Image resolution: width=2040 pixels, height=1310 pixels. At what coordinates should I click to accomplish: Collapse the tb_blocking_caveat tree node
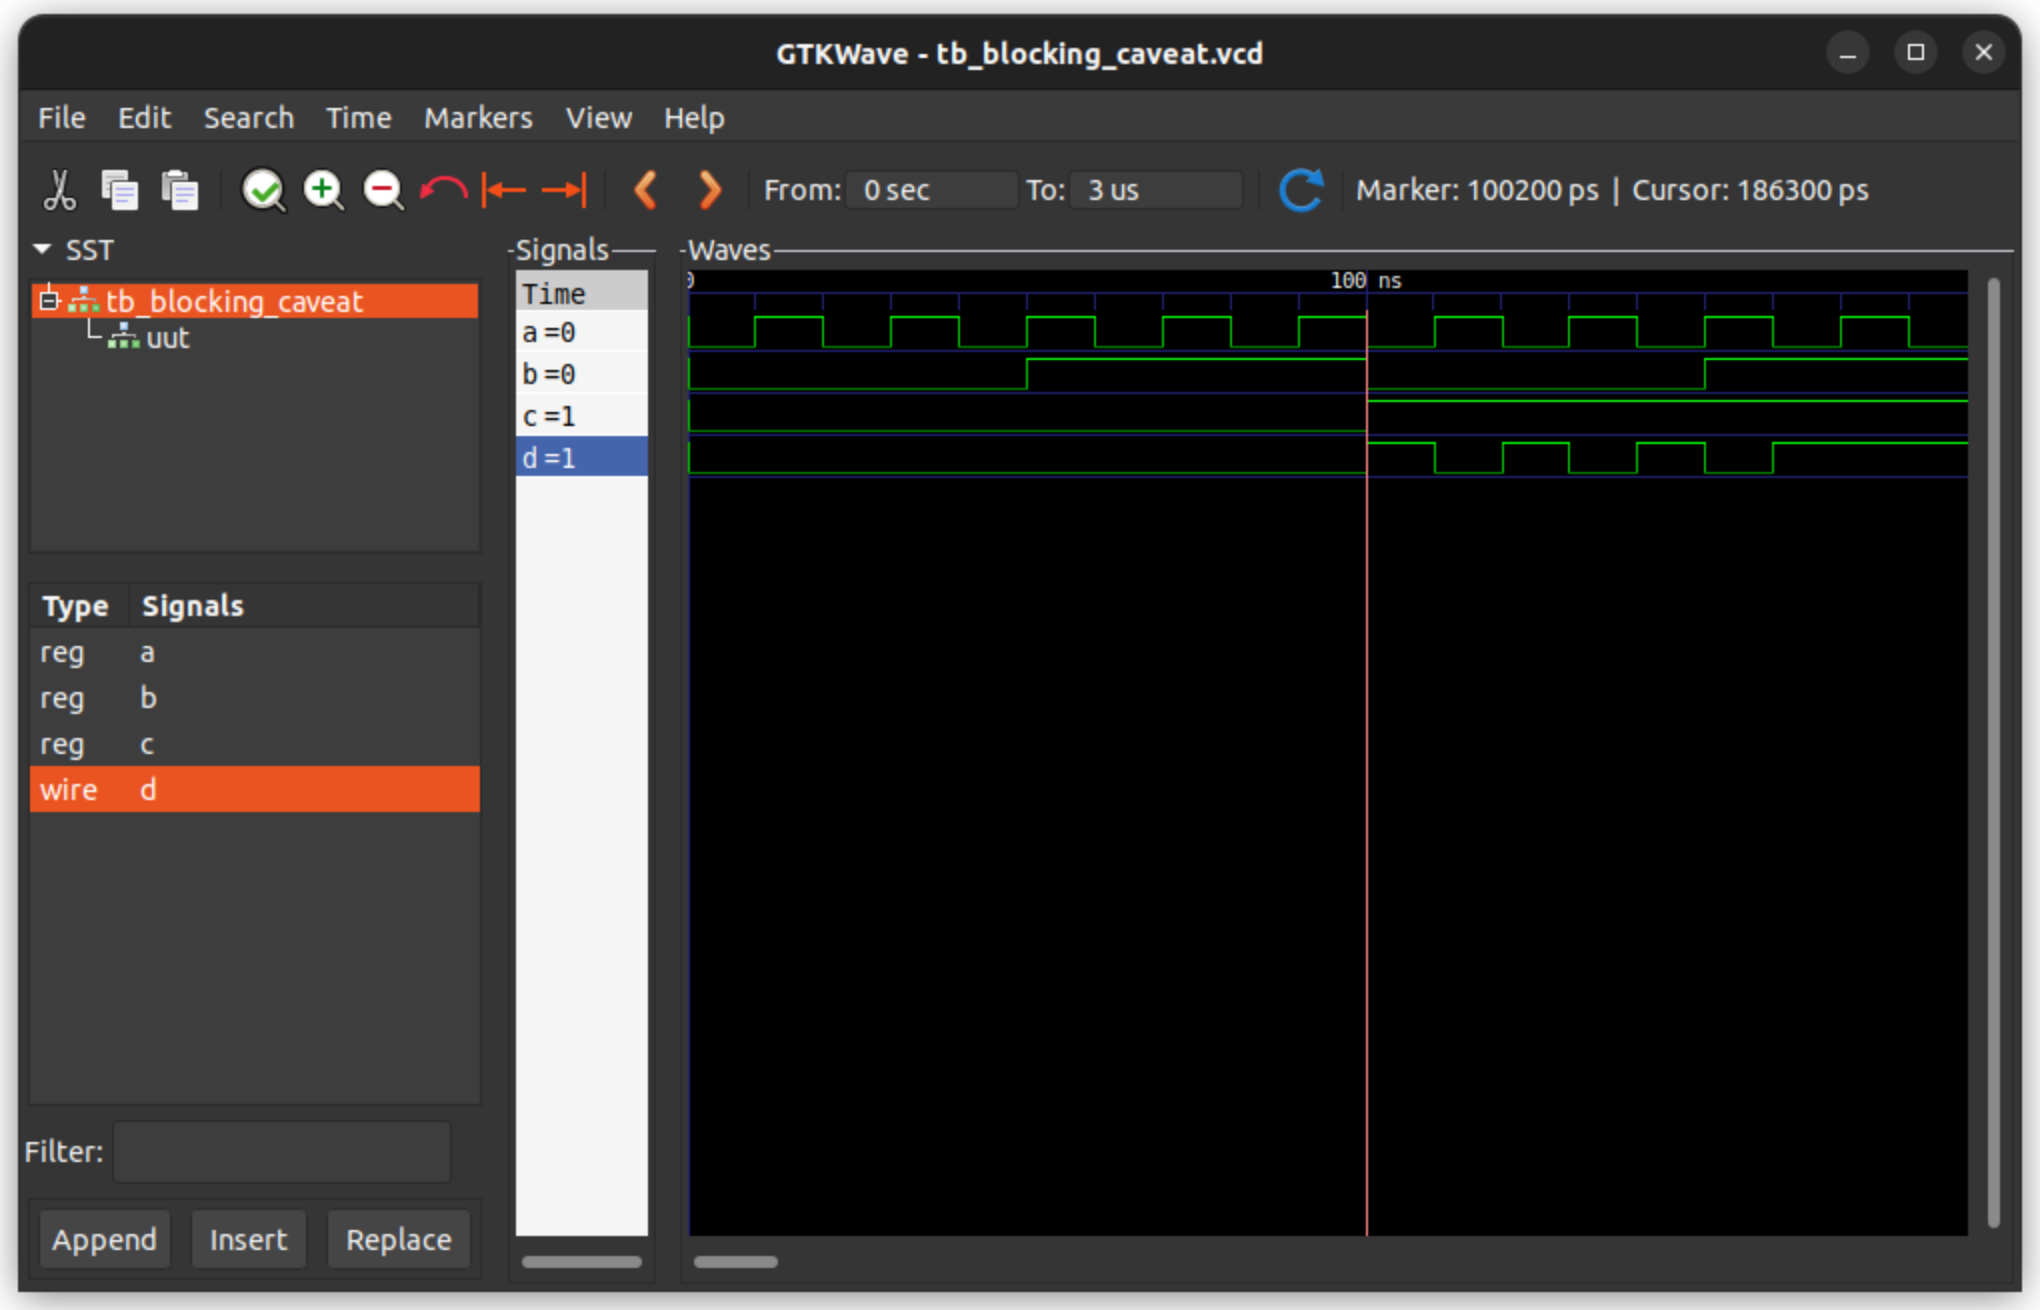pos(49,300)
